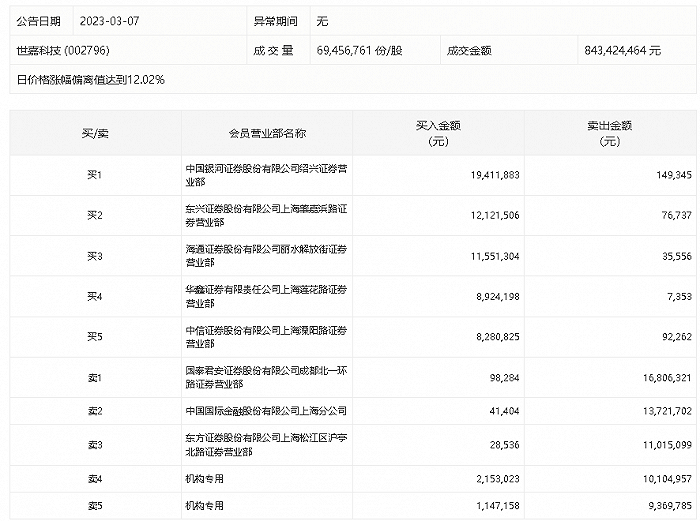Select the 日价格涨幅偏离值达到12.02% note
The height and width of the screenshot is (521, 700).
click(91, 80)
